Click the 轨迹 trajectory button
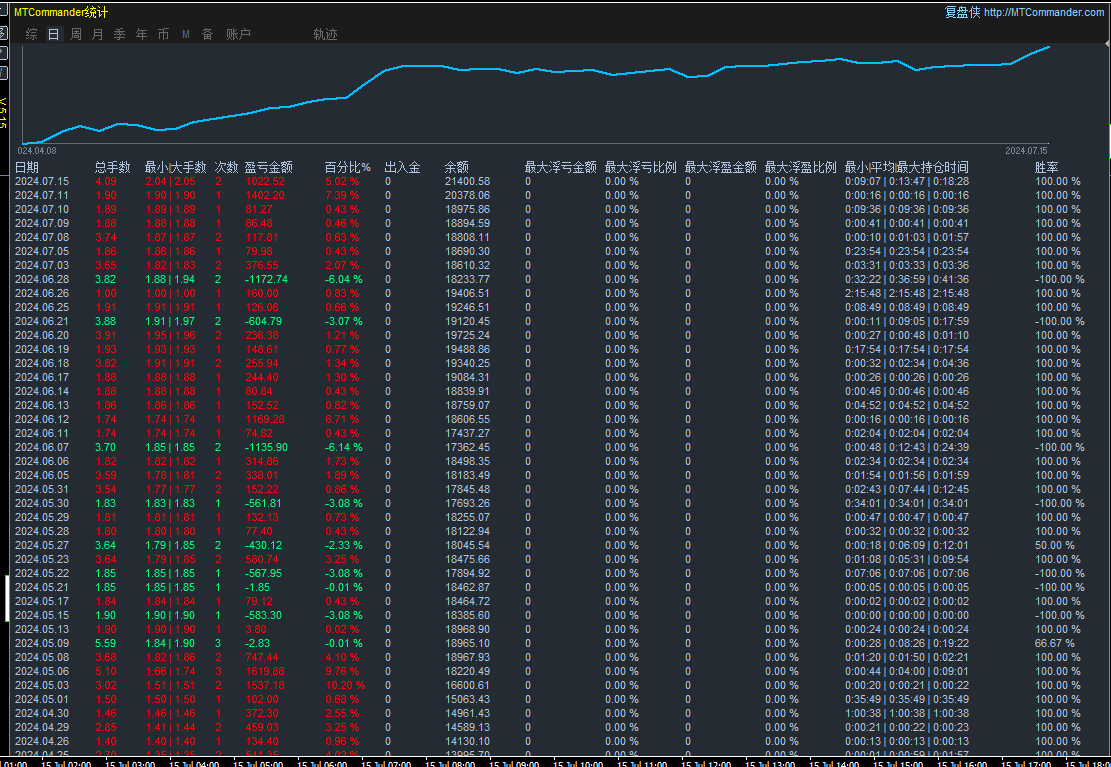 (325, 34)
